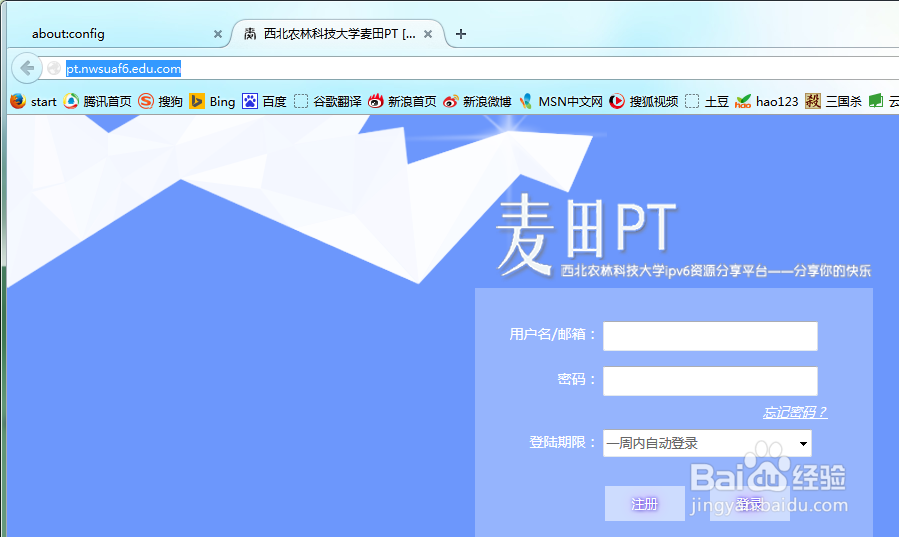Image resolution: width=899 pixels, height=537 pixels.
Task: Open the Bing bookmark
Action: point(213,101)
